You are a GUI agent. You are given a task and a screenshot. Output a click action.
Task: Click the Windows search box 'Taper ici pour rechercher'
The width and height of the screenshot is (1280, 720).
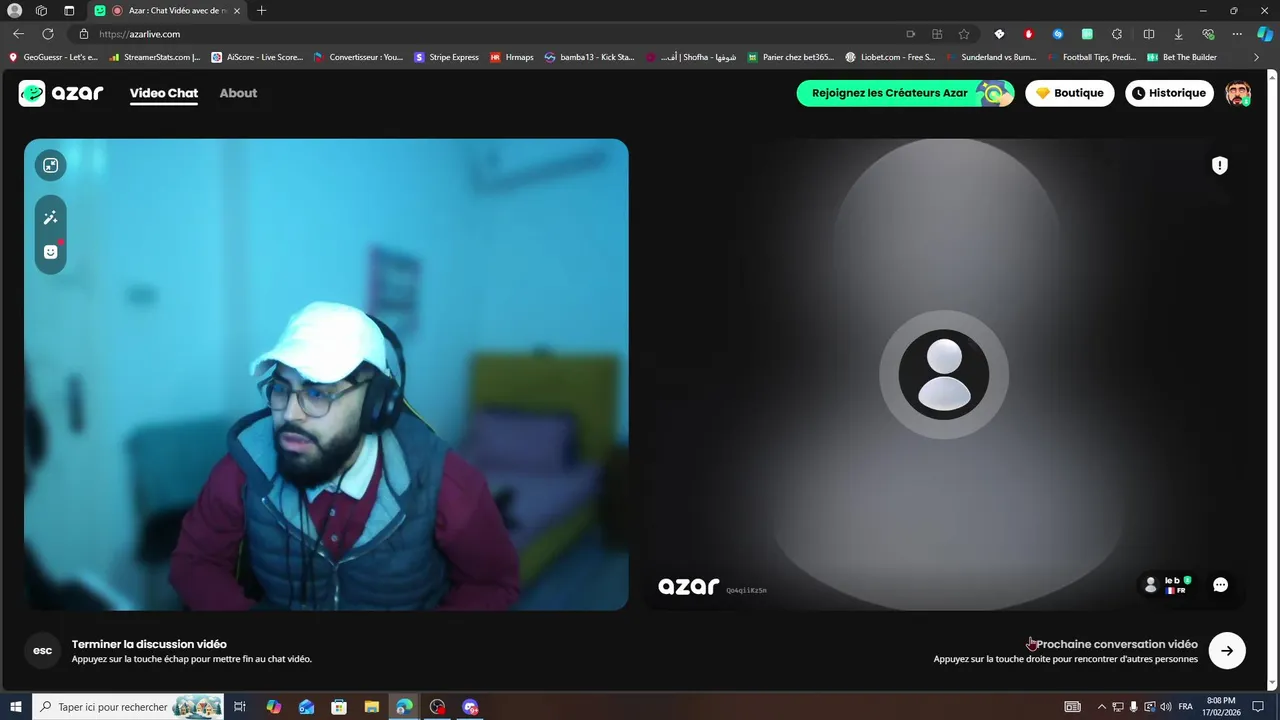point(128,707)
